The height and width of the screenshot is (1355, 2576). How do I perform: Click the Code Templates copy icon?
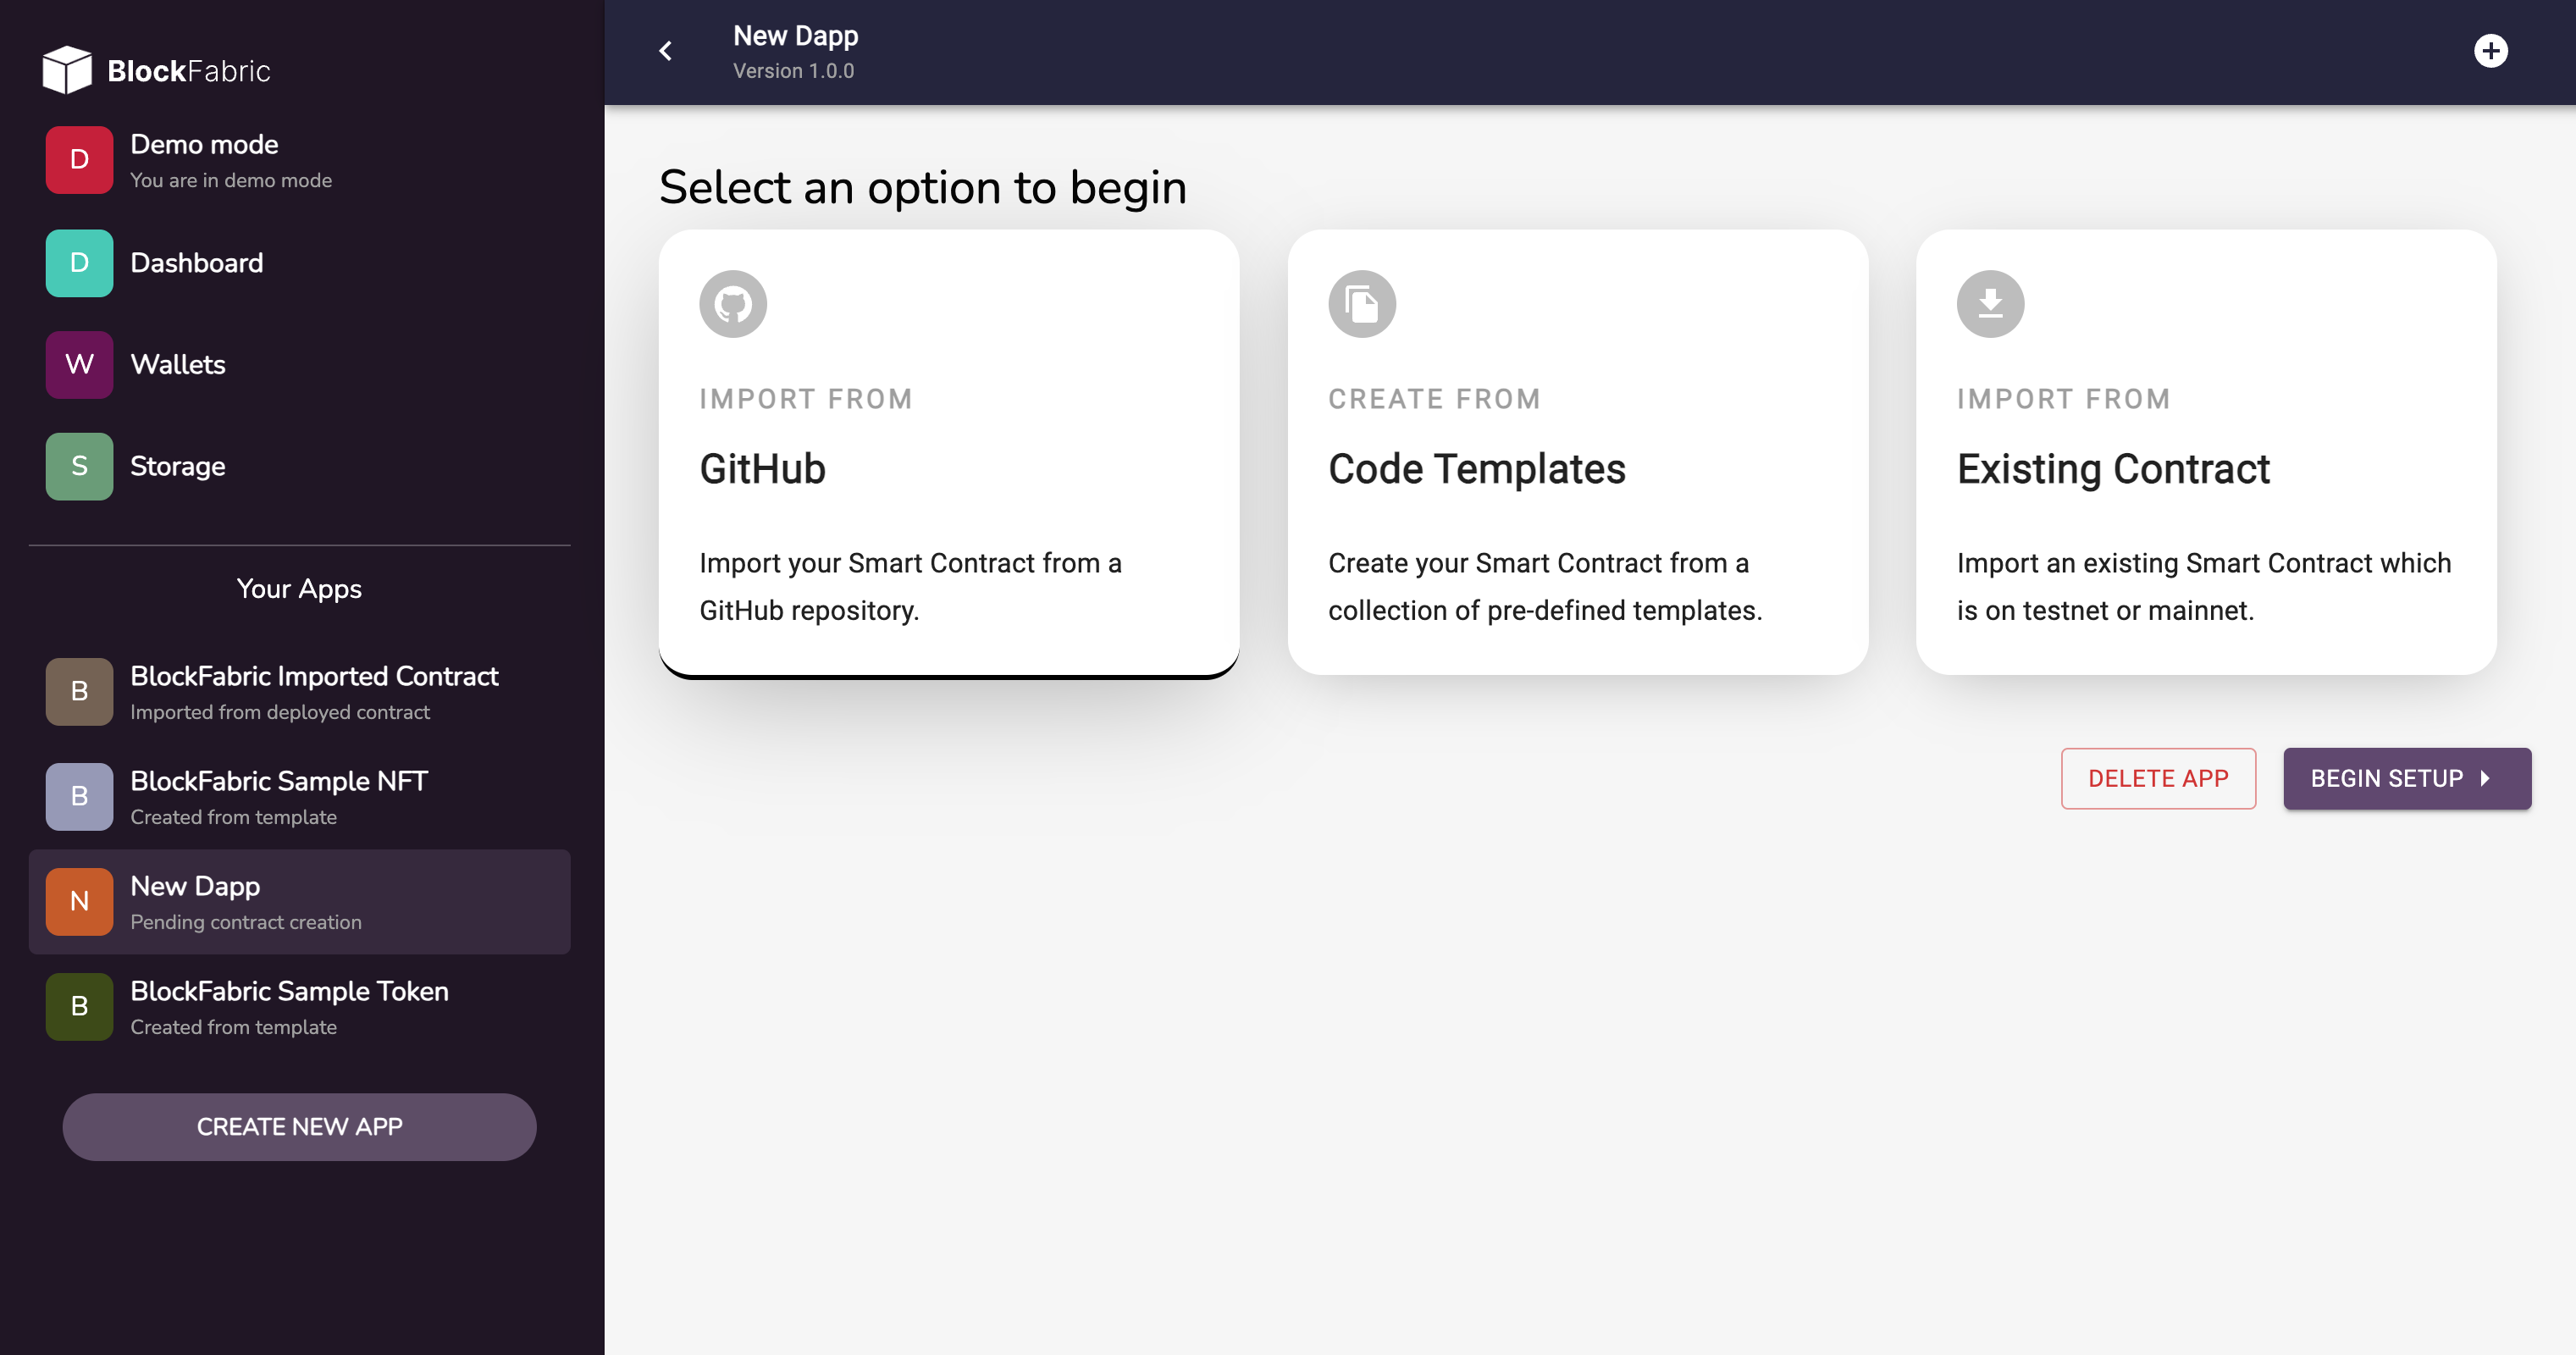click(1361, 304)
